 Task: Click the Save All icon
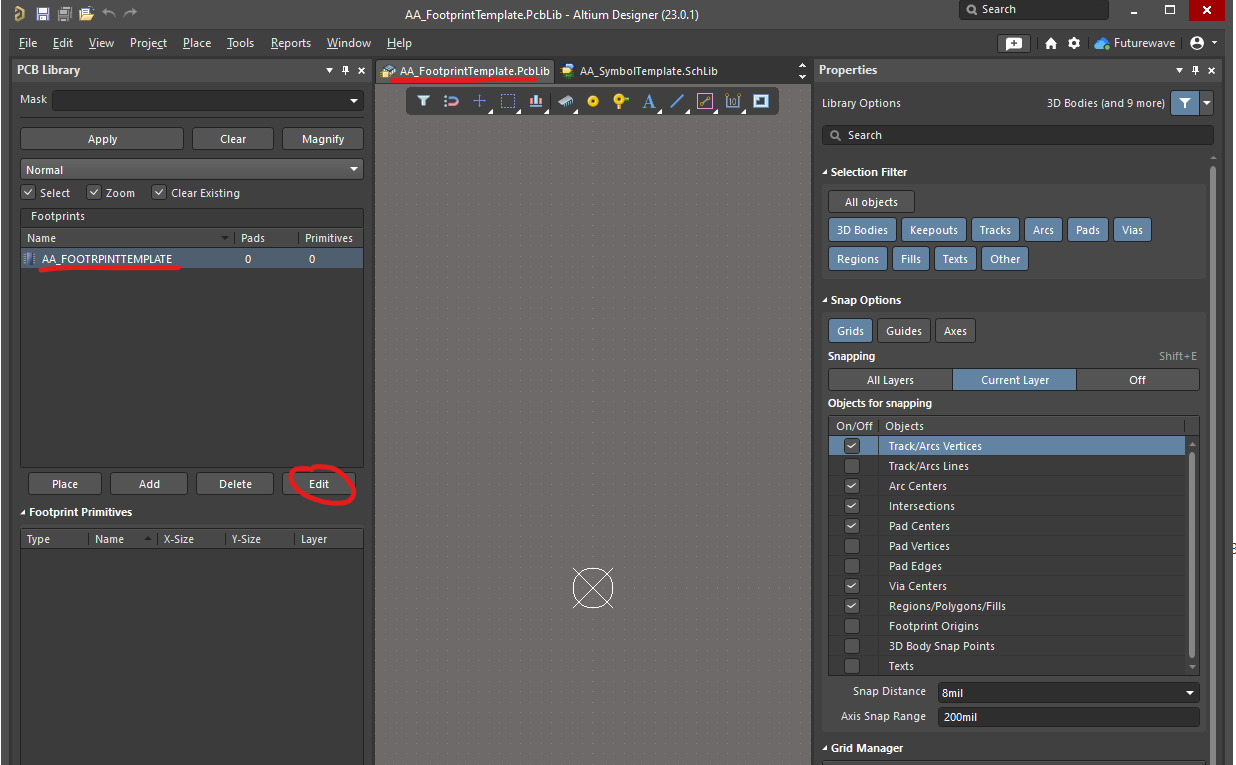pyautogui.click(x=64, y=13)
